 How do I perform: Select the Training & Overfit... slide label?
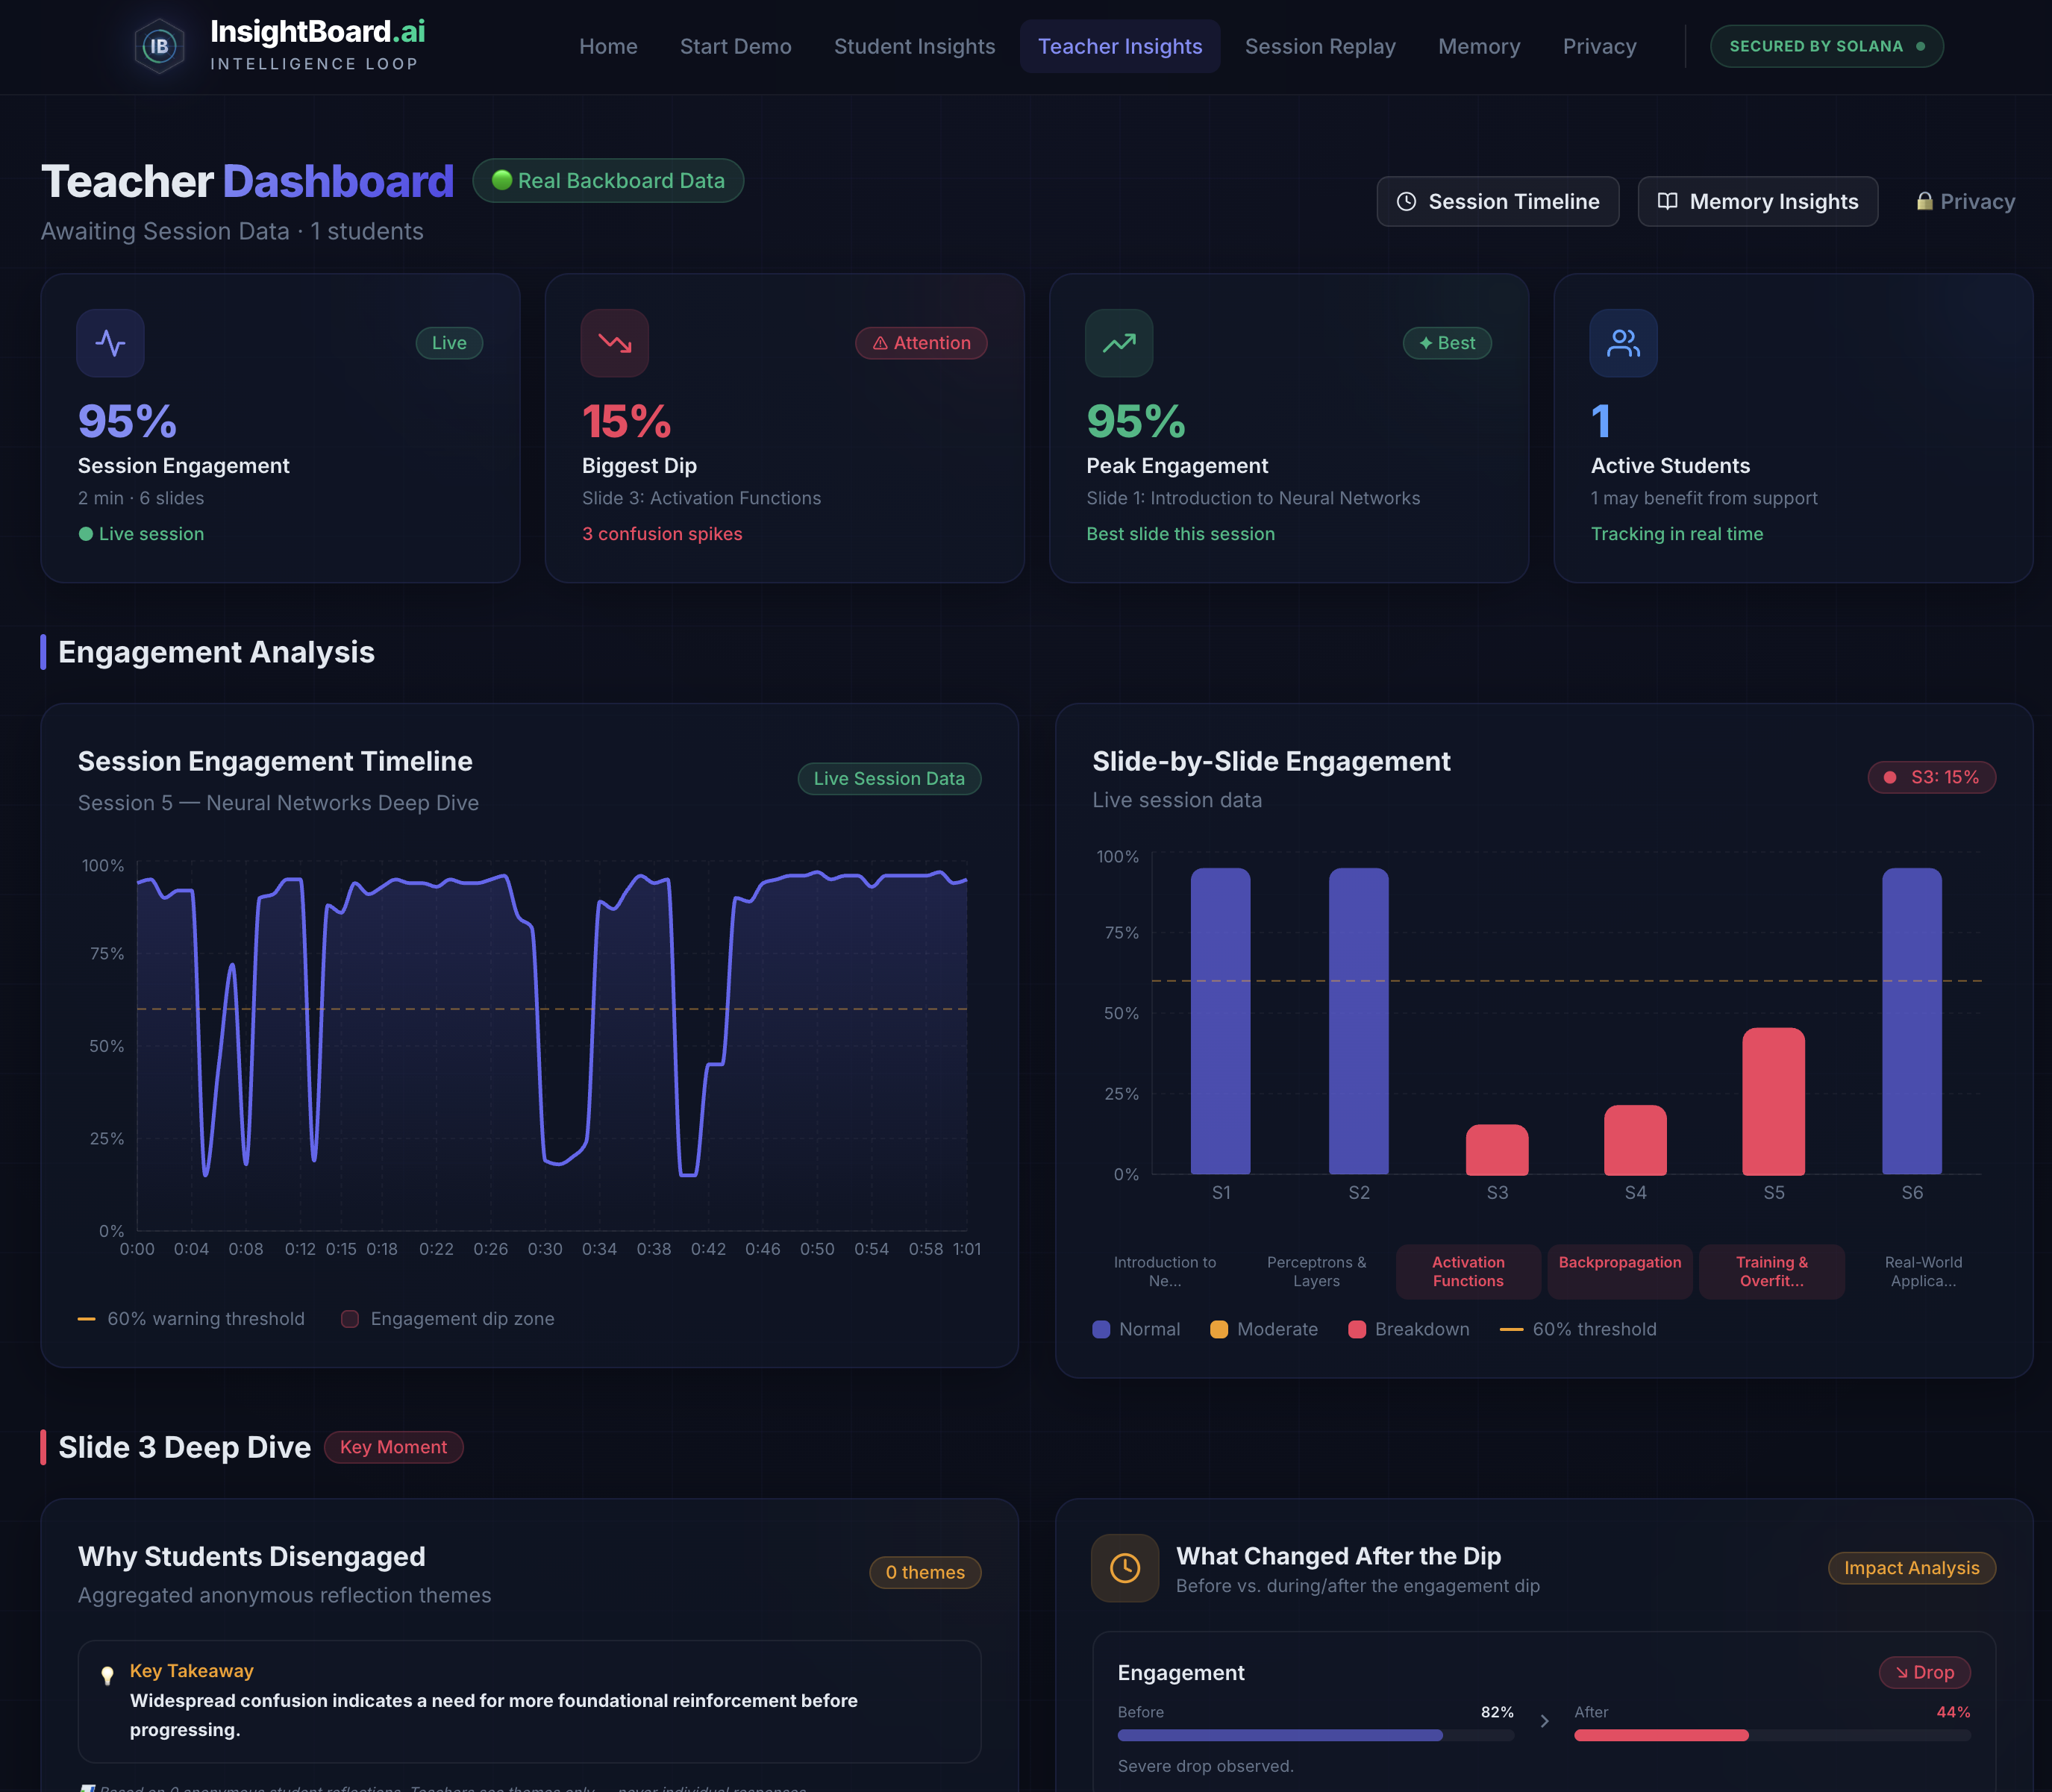pyautogui.click(x=1771, y=1271)
